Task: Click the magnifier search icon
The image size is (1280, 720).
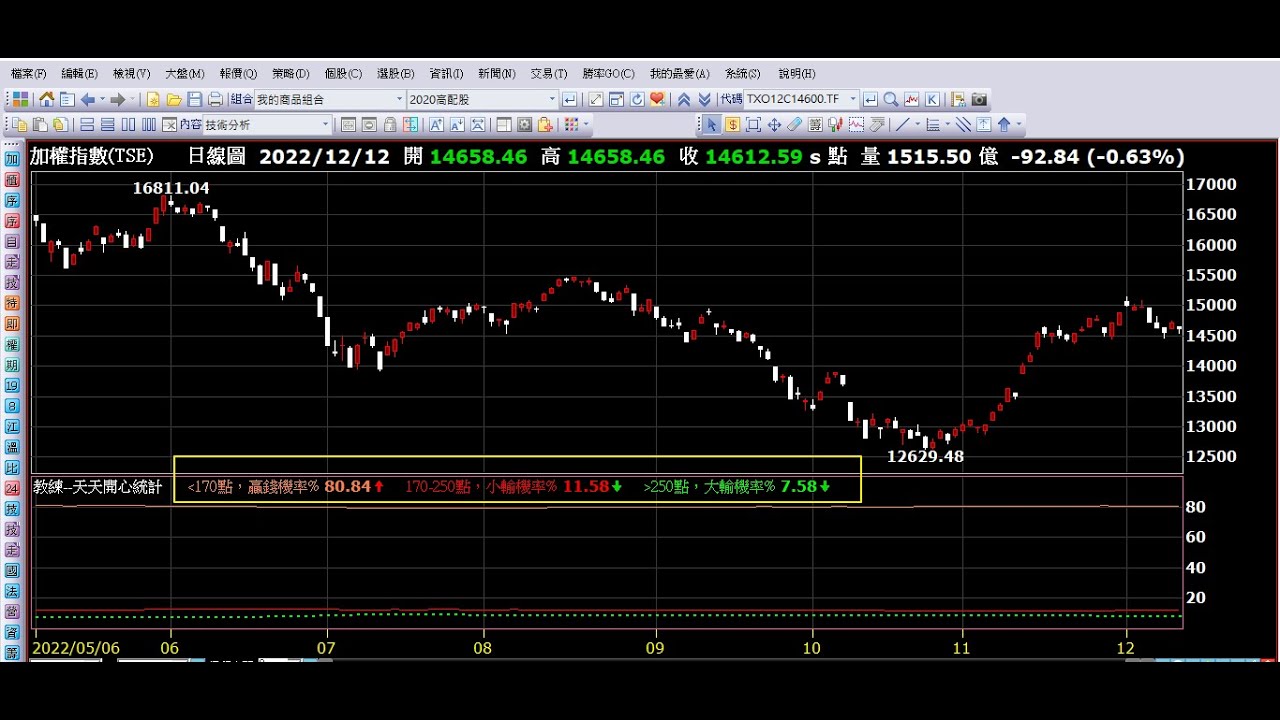Action: 891,99
